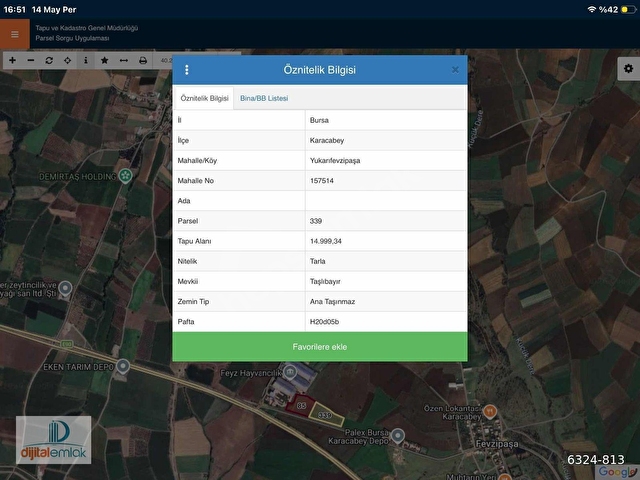Click the EKEN TARIM DEPO map pin
640x480 pixels.
(123, 367)
